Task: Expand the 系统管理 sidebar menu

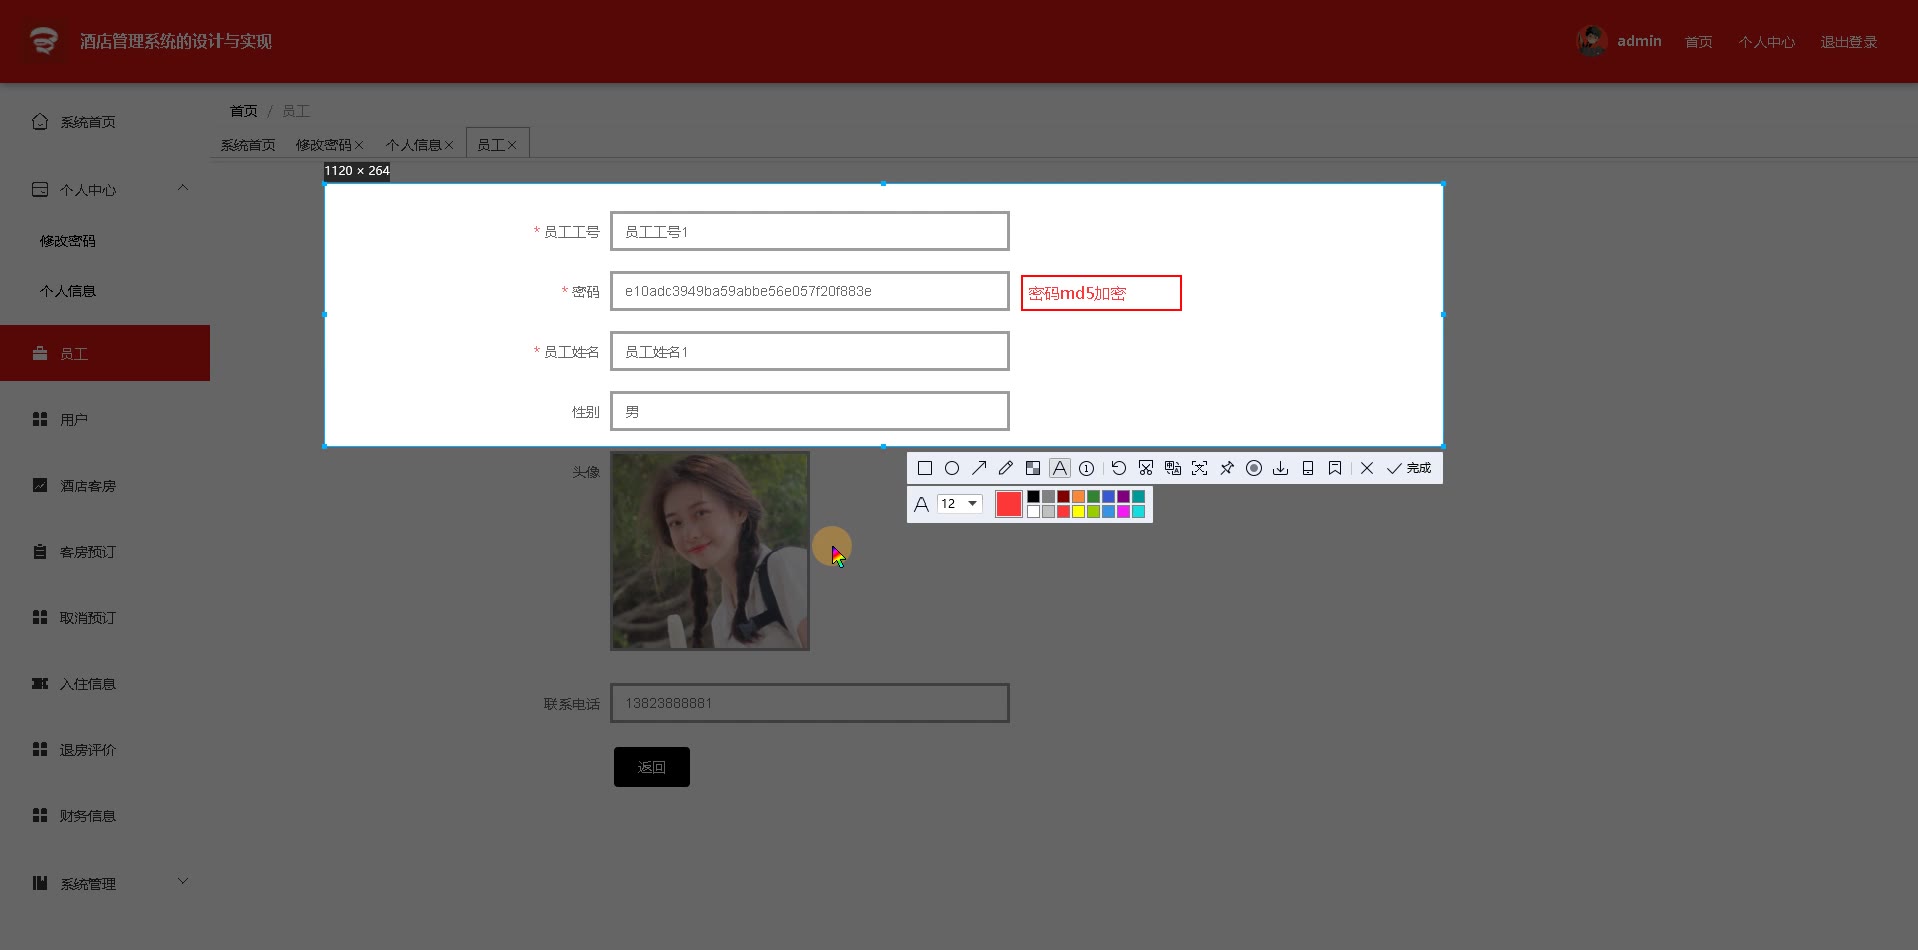Action: tap(105, 883)
